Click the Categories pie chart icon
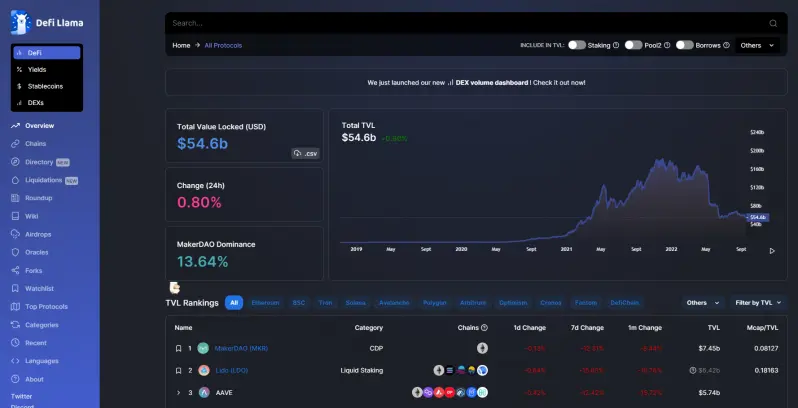Viewport: 798px width, 408px height. (x=15, y=325)
